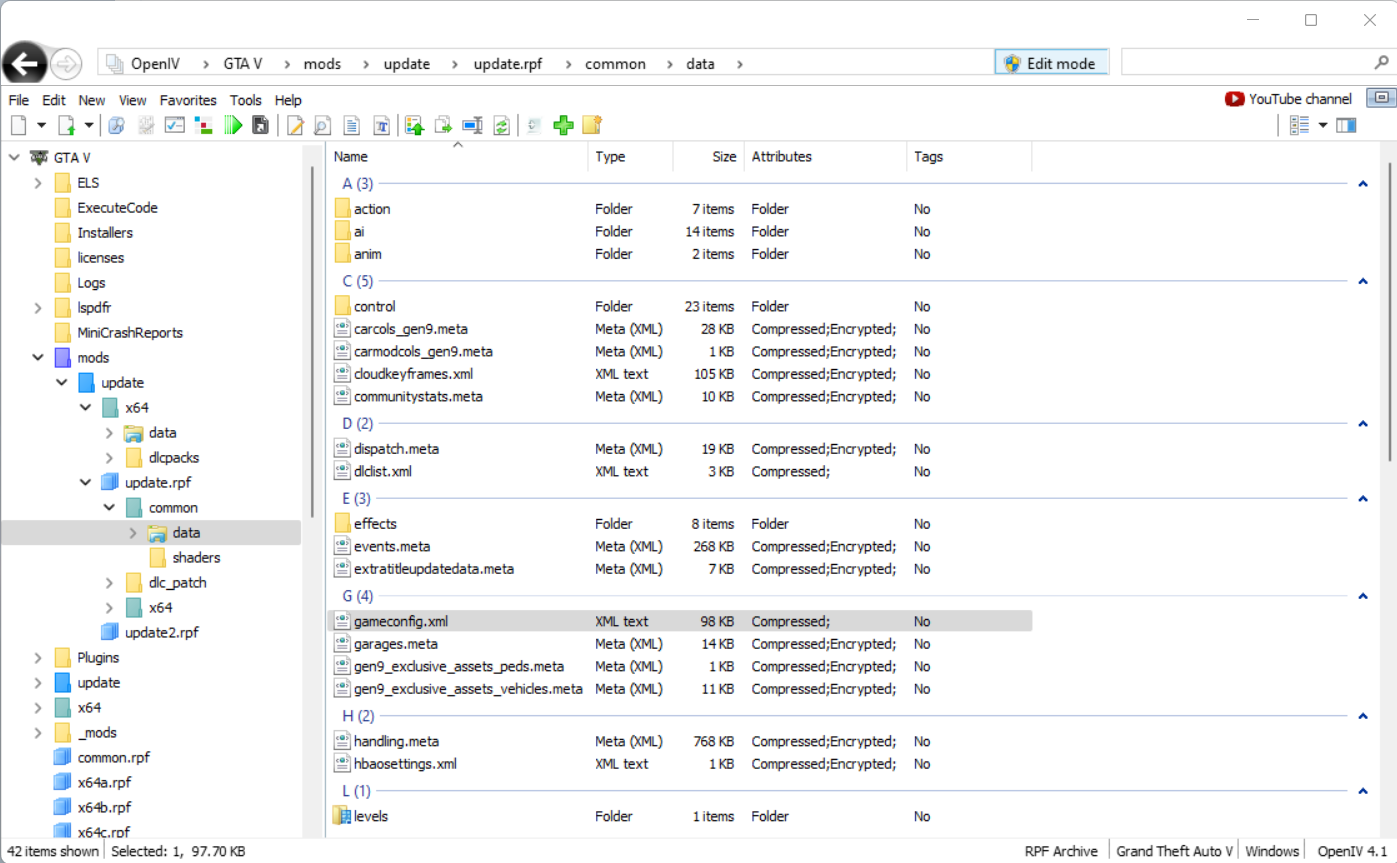Screen dimensions: 1397x863
Task: Click the search input field
Action: (1245, 62)
